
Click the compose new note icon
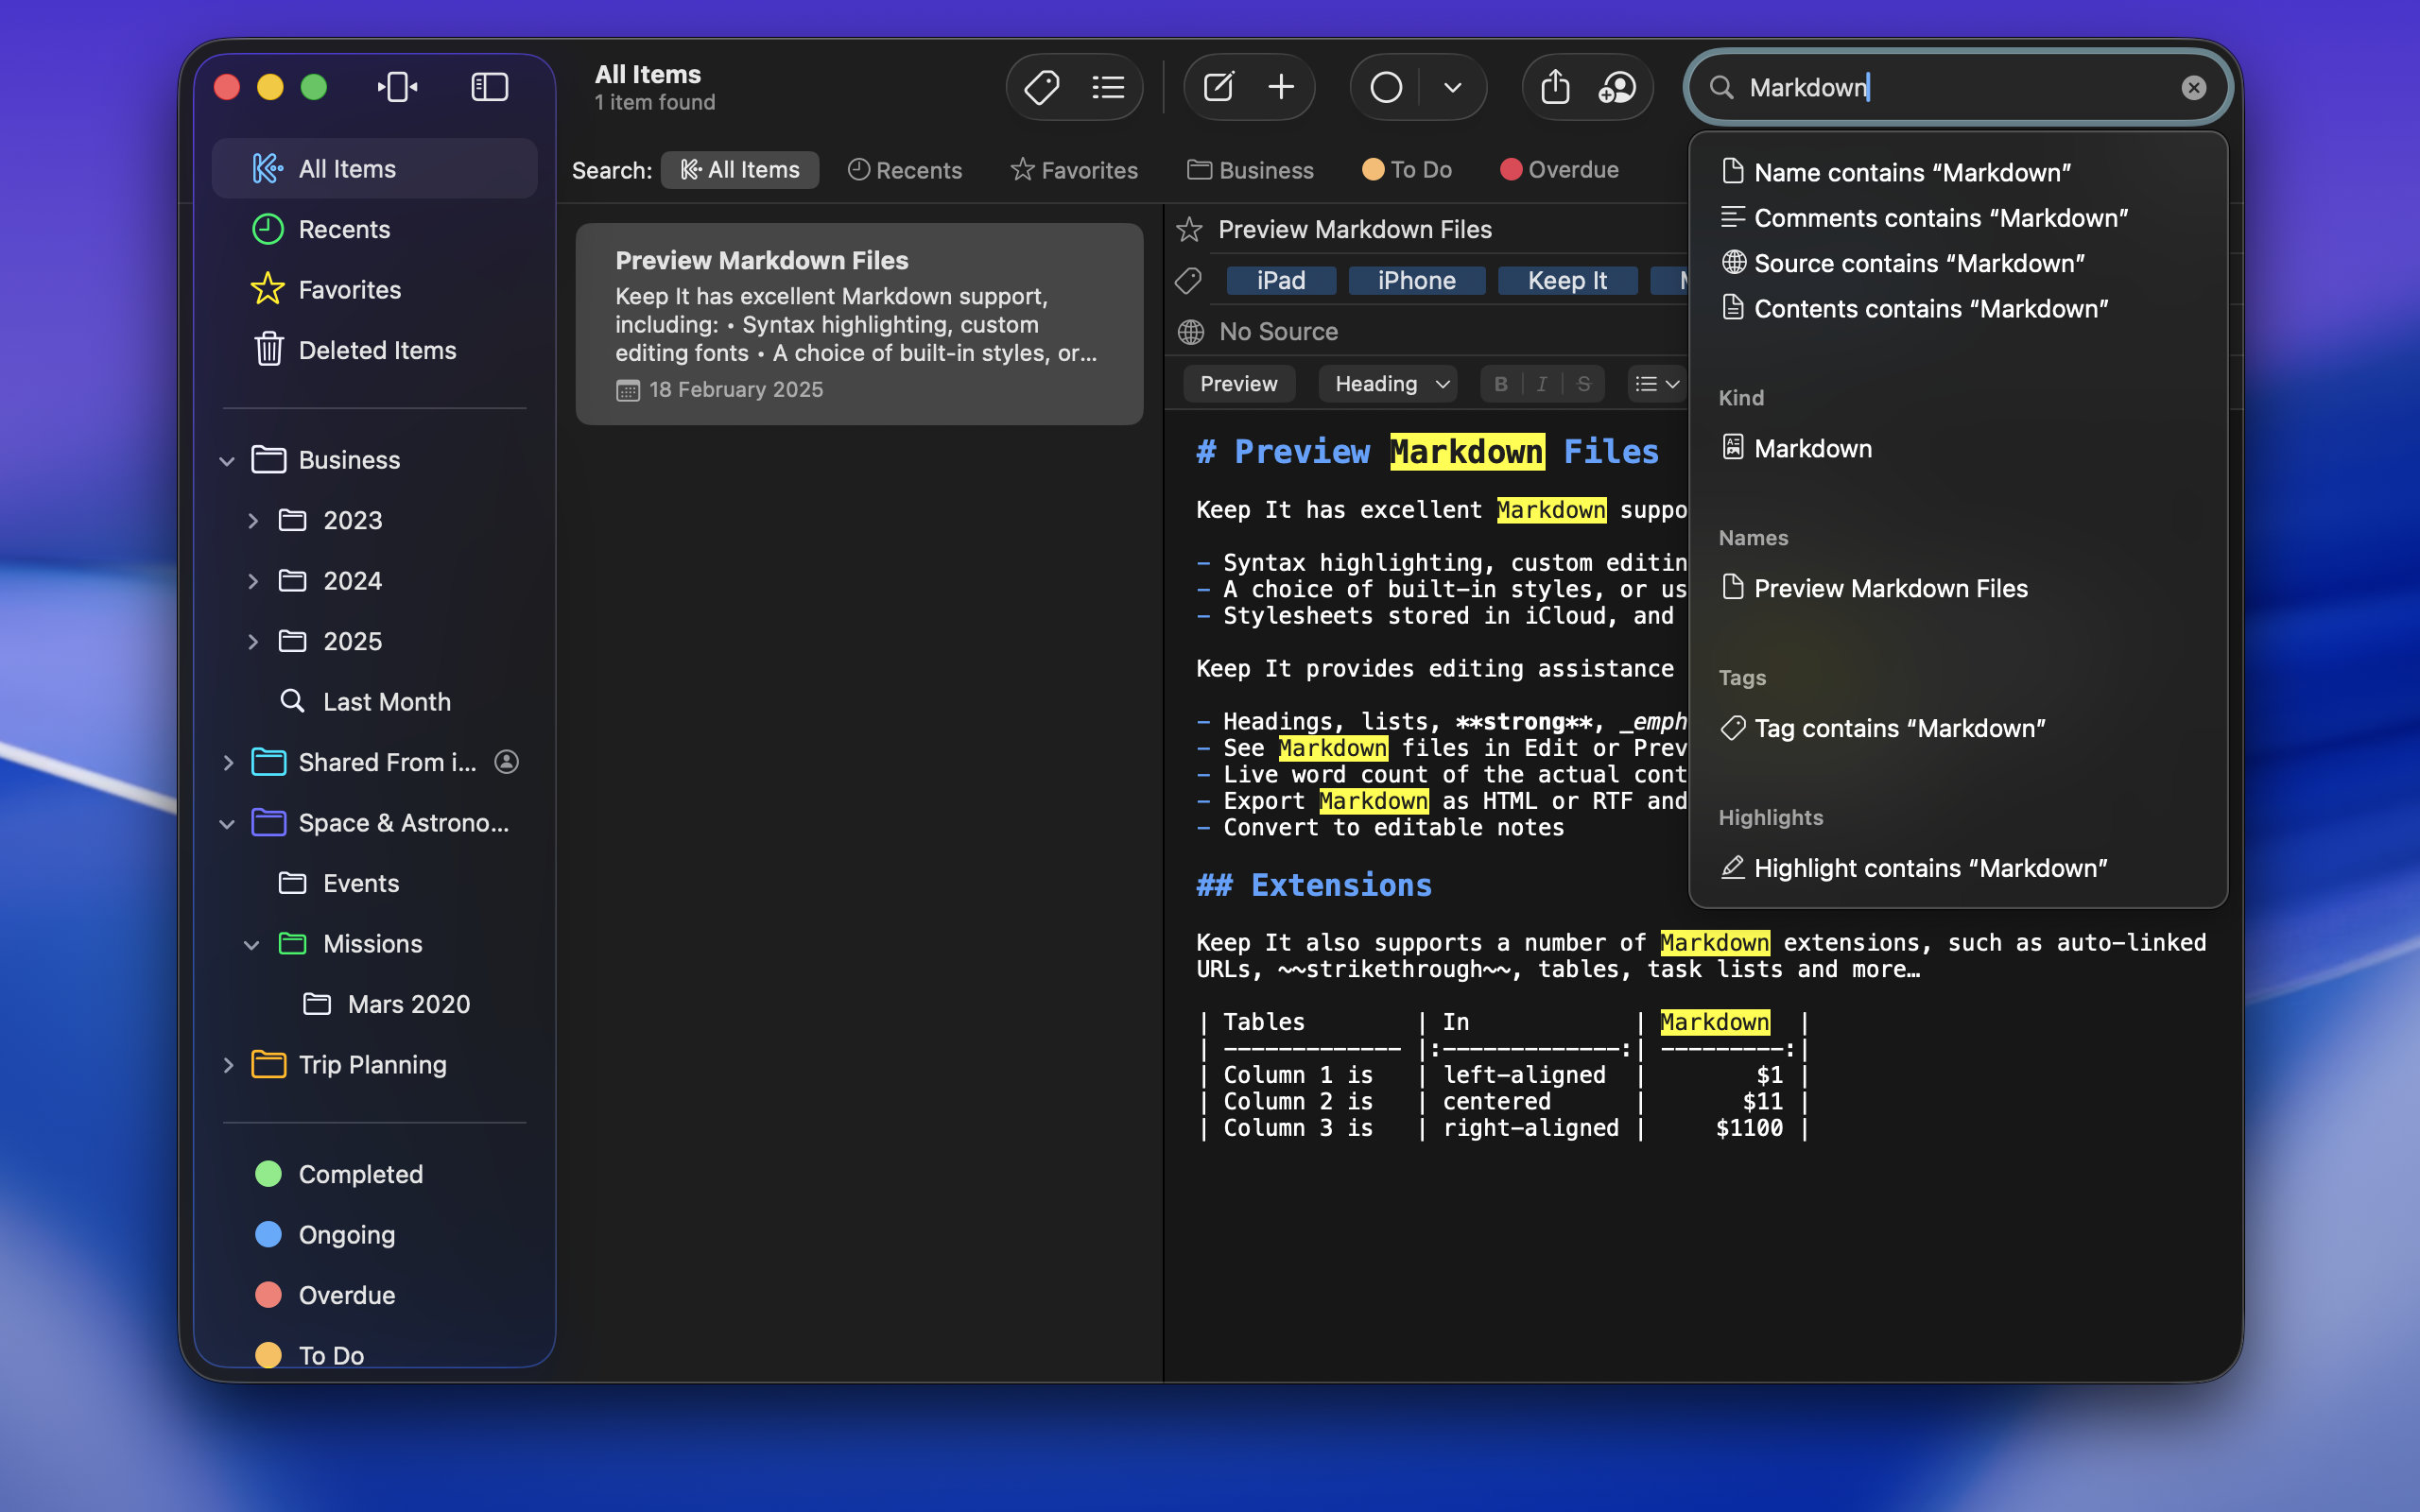[1218, 88]
